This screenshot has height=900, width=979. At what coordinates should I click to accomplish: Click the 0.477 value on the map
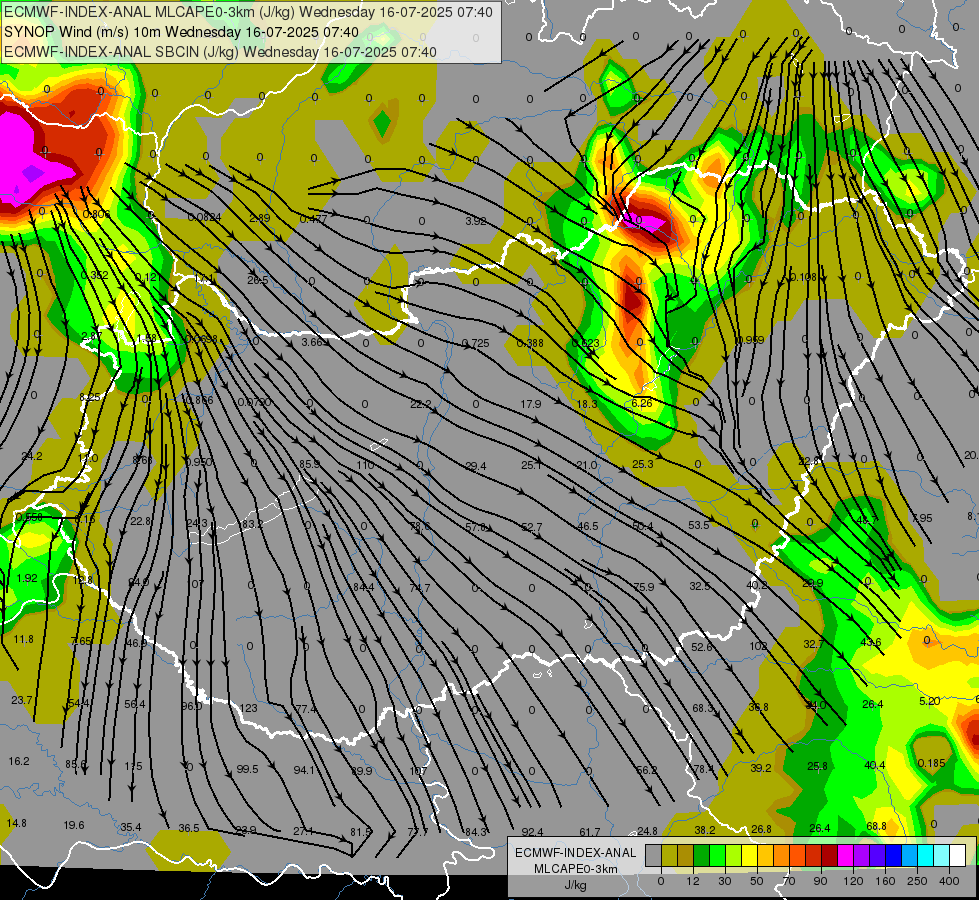click(x=313, y=219)
